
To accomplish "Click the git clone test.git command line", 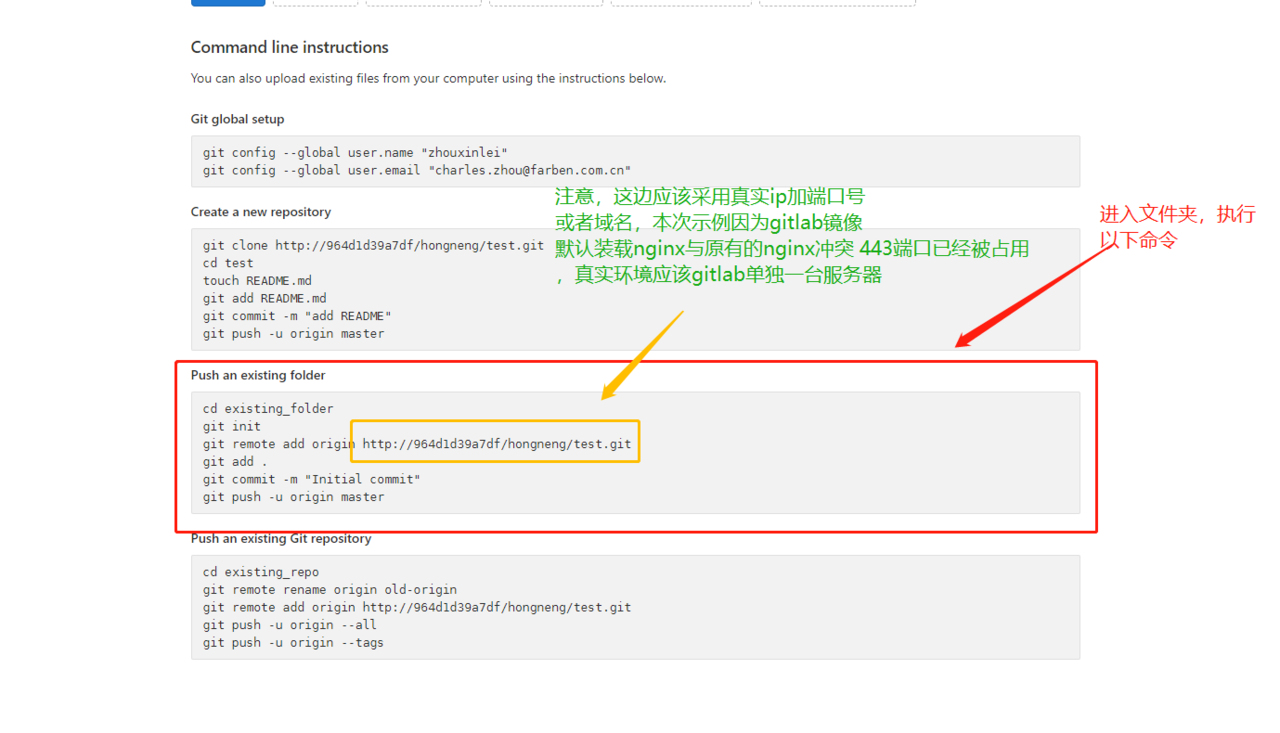I will (373, 246).
